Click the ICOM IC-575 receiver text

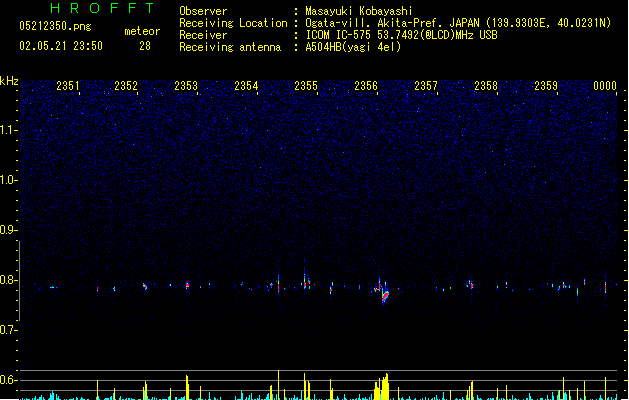(x=338, y=35)
